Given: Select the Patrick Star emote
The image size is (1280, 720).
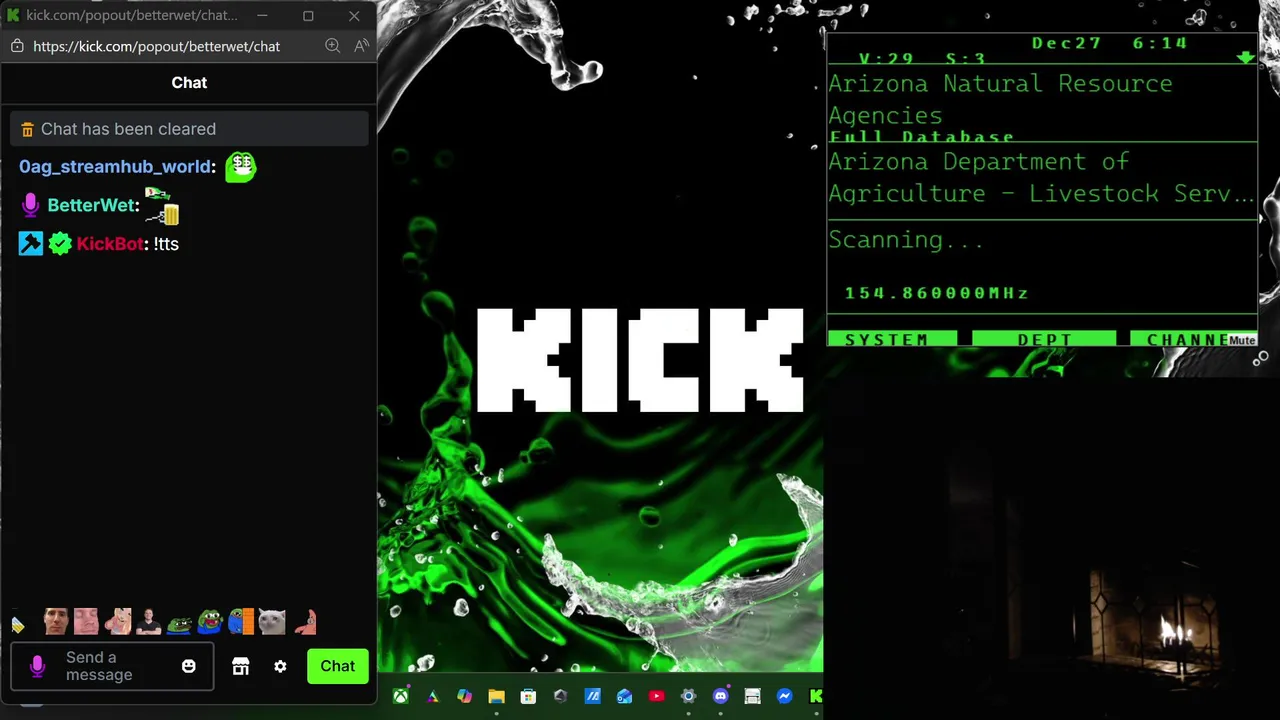Looking at the screenshot, I should 306,622.
